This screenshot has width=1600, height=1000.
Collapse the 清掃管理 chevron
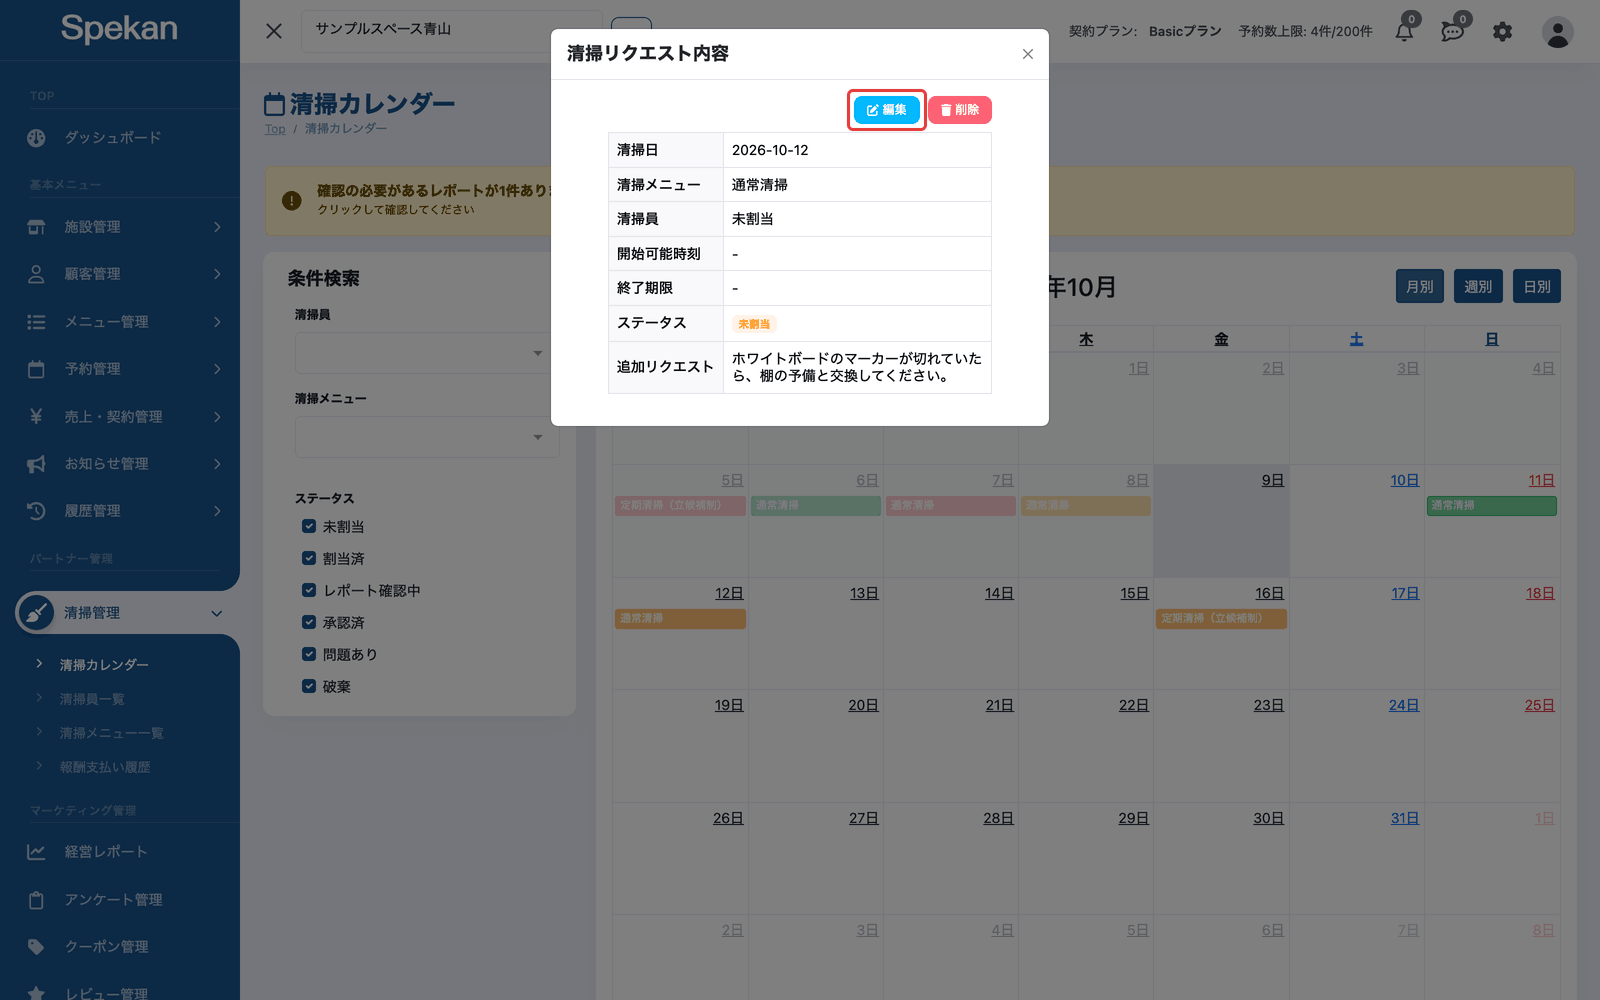217,613
